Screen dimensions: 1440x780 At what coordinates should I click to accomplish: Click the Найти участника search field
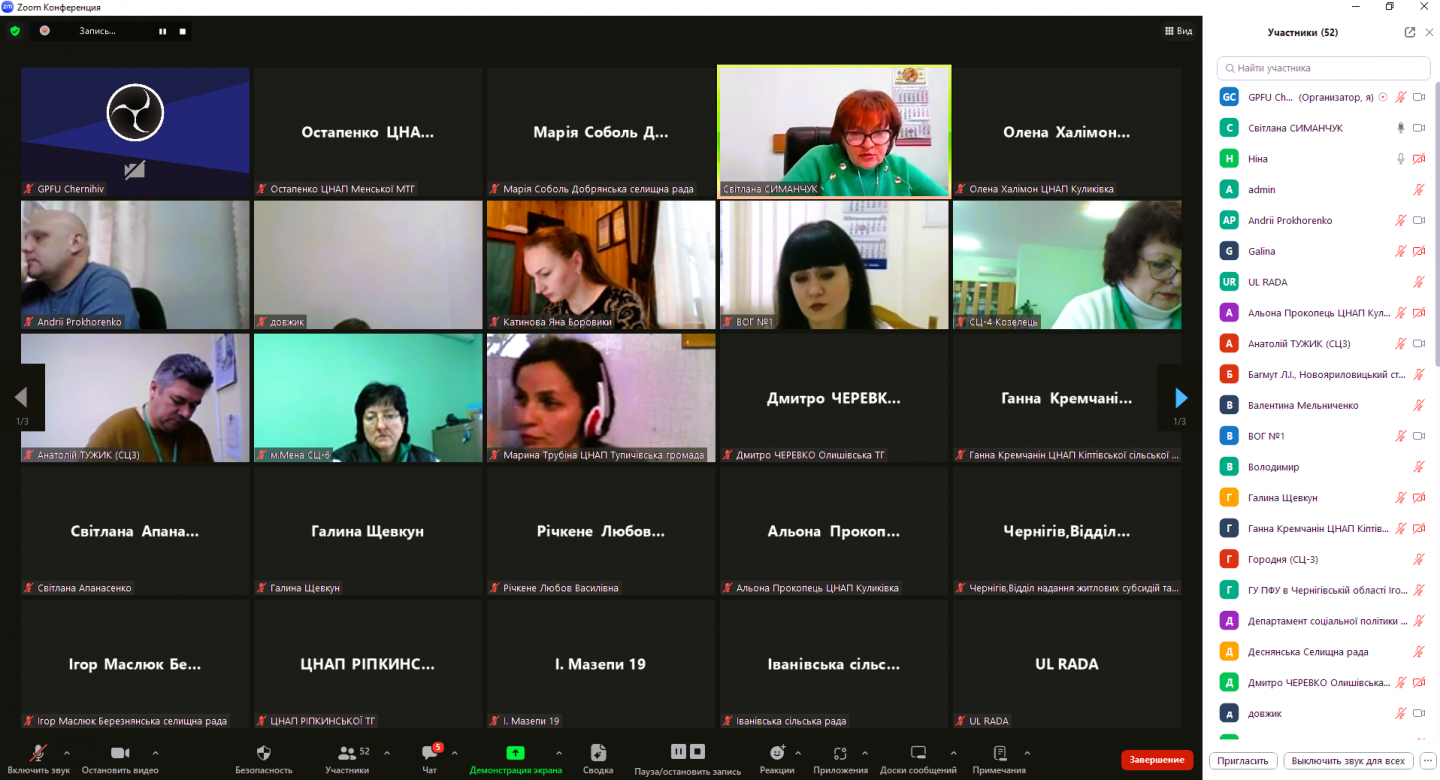click(1324, 68)
